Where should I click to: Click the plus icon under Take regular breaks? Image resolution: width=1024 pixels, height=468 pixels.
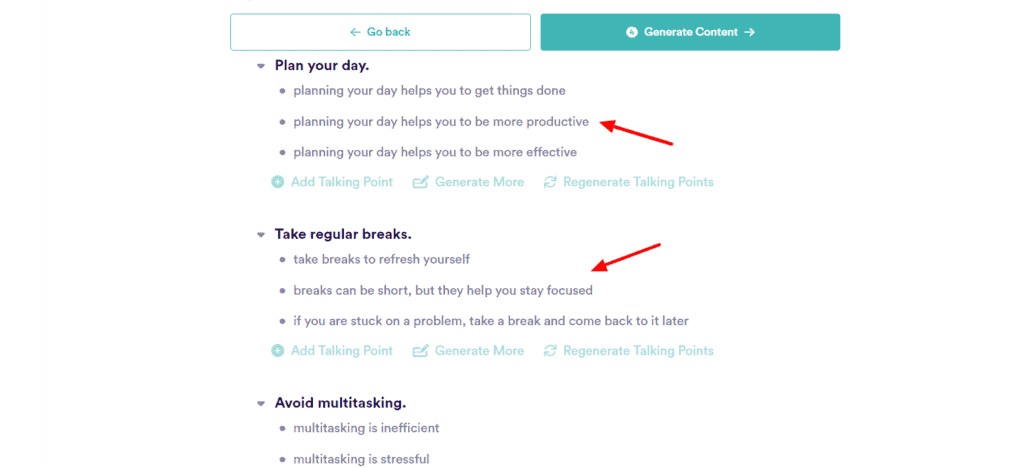tap(278, 351)
